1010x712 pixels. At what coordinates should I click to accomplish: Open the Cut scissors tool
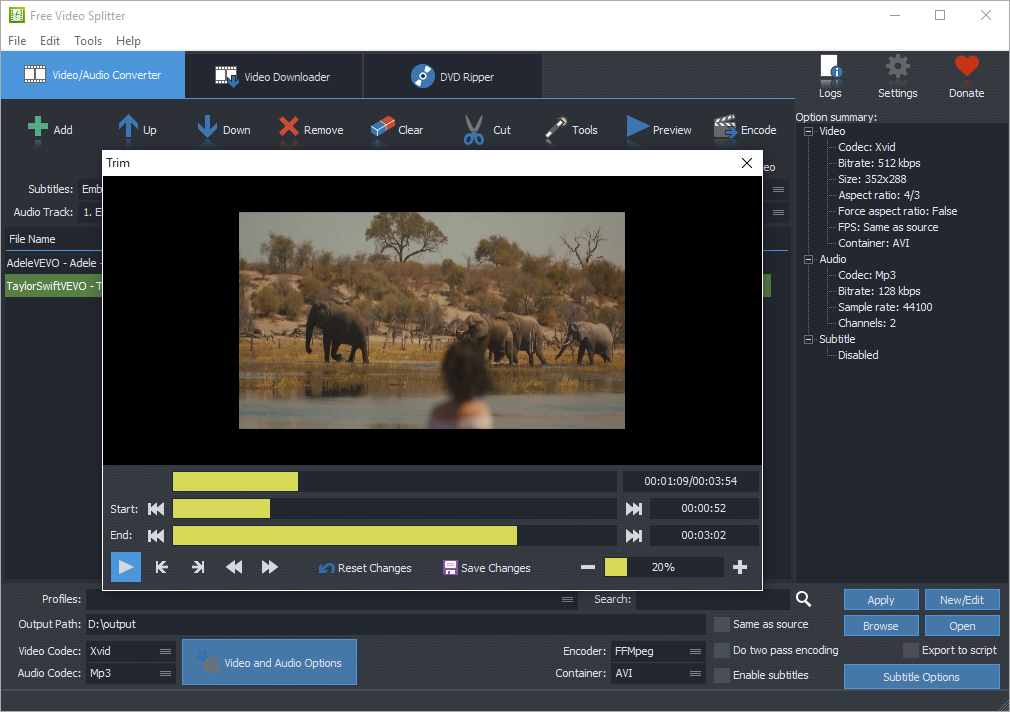click(x=473, y=130)
